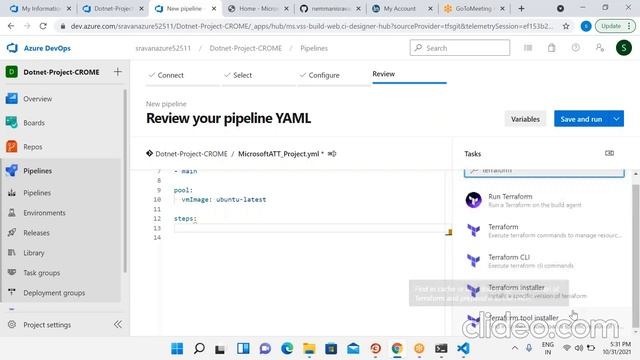The width and height of the screenshot is (640, 360).
Task: Select the Terraform task
Action: [544, 231]
